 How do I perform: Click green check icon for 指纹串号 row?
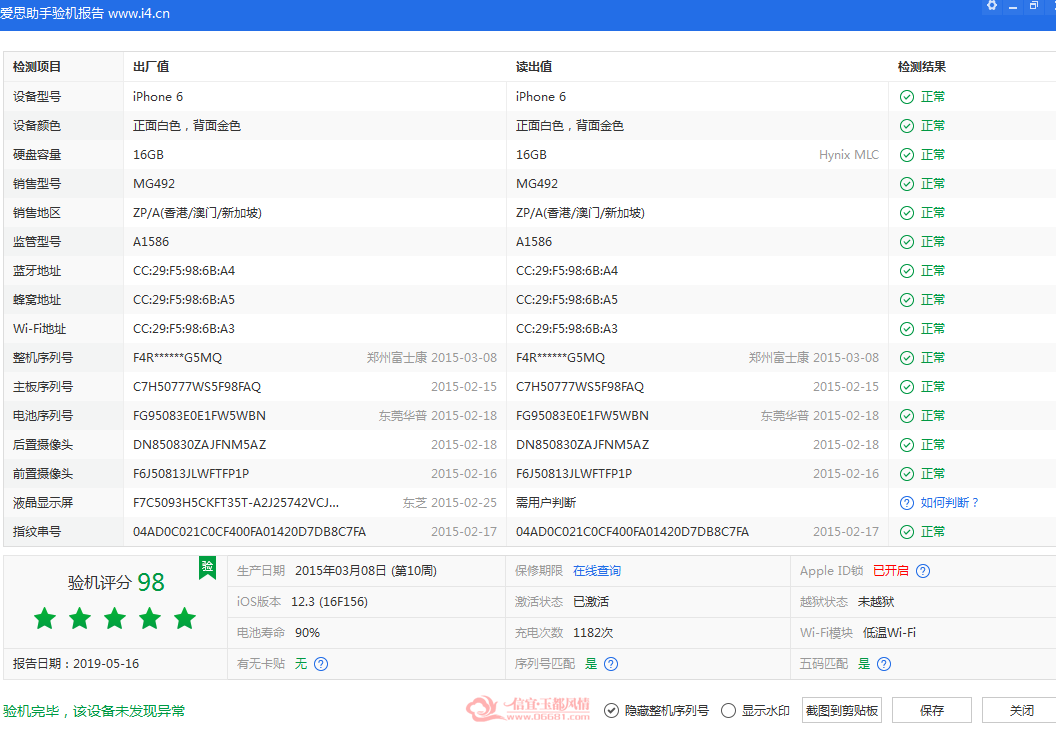pyautogui.click(x=906, y=532)
